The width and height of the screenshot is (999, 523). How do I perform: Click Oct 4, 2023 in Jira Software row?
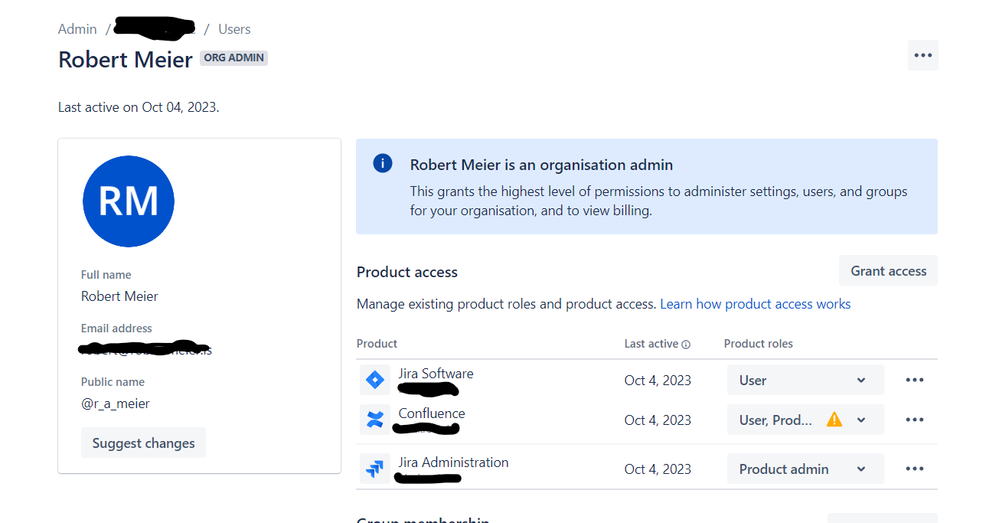[x=658, y=380]
